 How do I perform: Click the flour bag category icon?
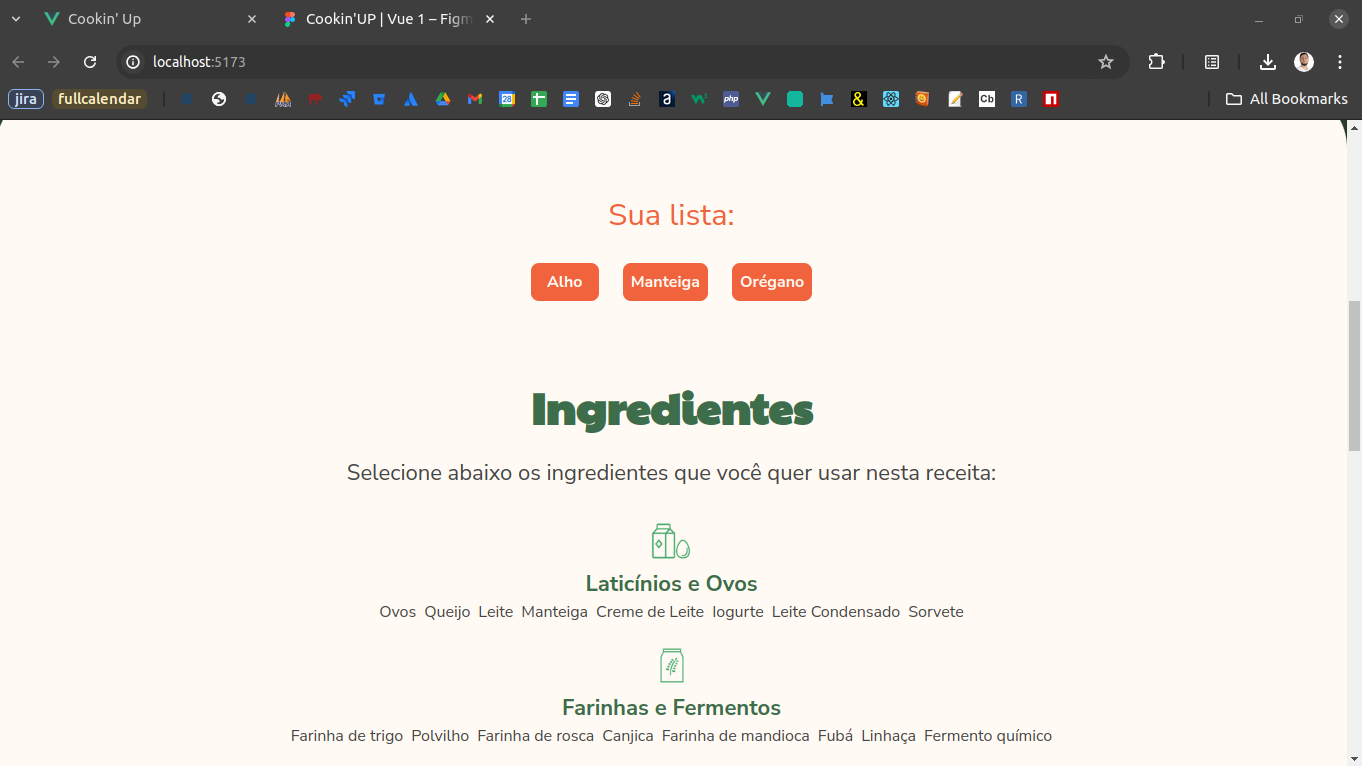pos(672,665)
